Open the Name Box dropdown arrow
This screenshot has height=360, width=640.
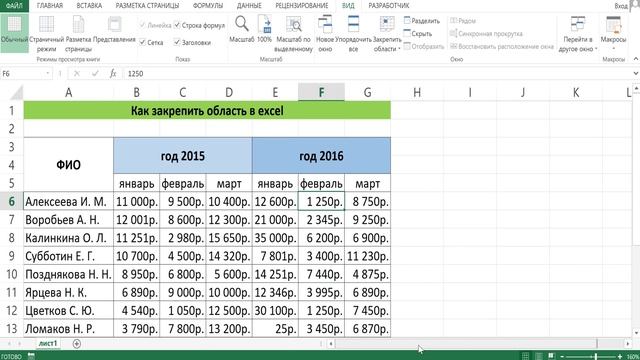click(48, 73)
